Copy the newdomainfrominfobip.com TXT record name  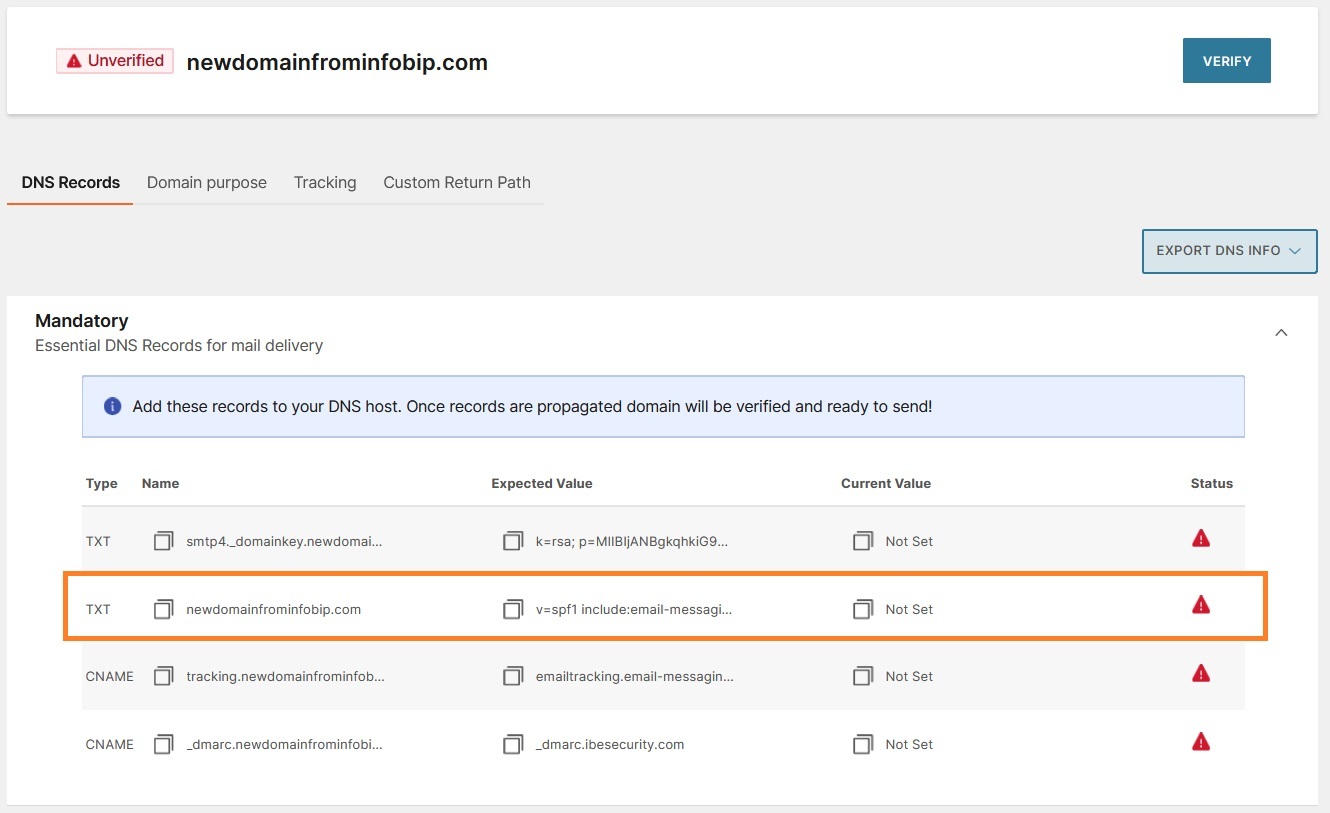[x=163, y=609]
